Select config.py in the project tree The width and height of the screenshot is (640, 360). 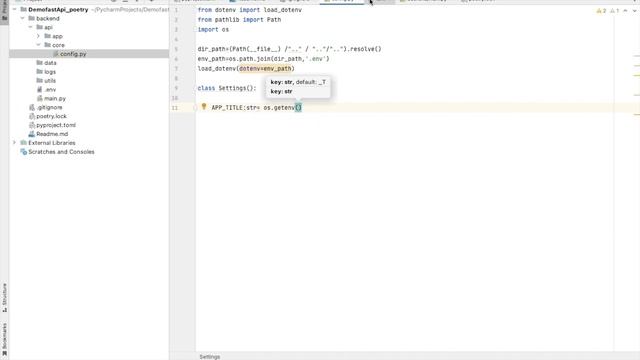pyautogui.click(x=73, y=54)
